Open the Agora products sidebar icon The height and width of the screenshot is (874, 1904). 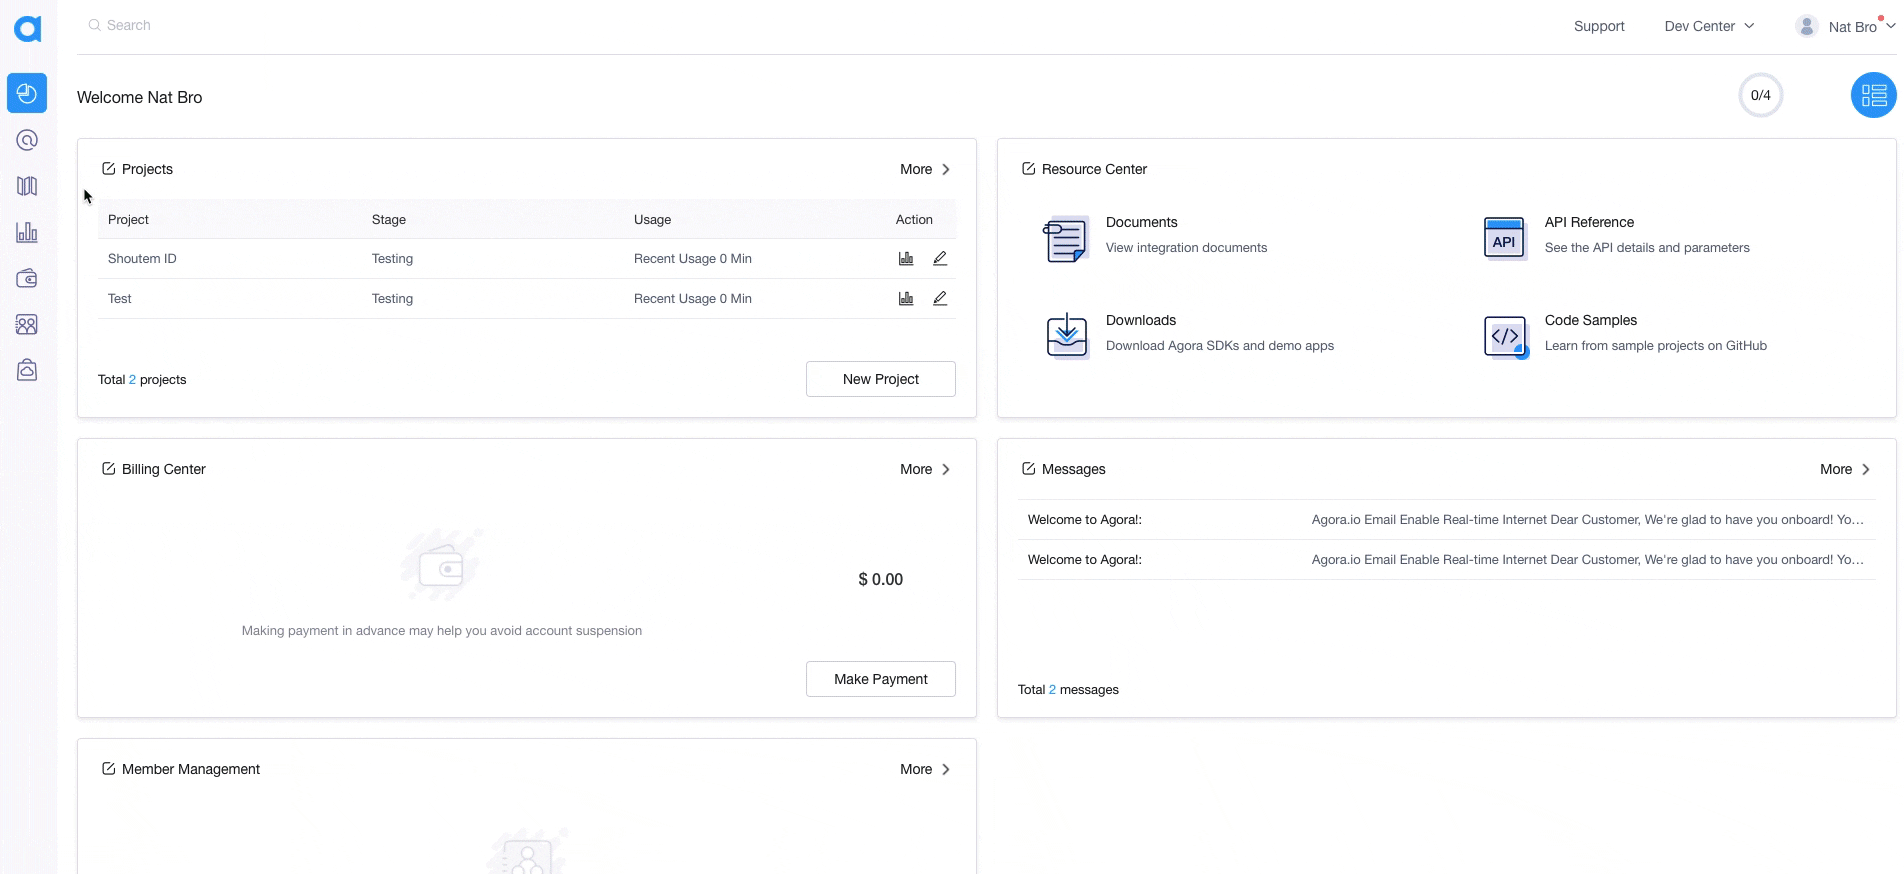click(27, 140)
